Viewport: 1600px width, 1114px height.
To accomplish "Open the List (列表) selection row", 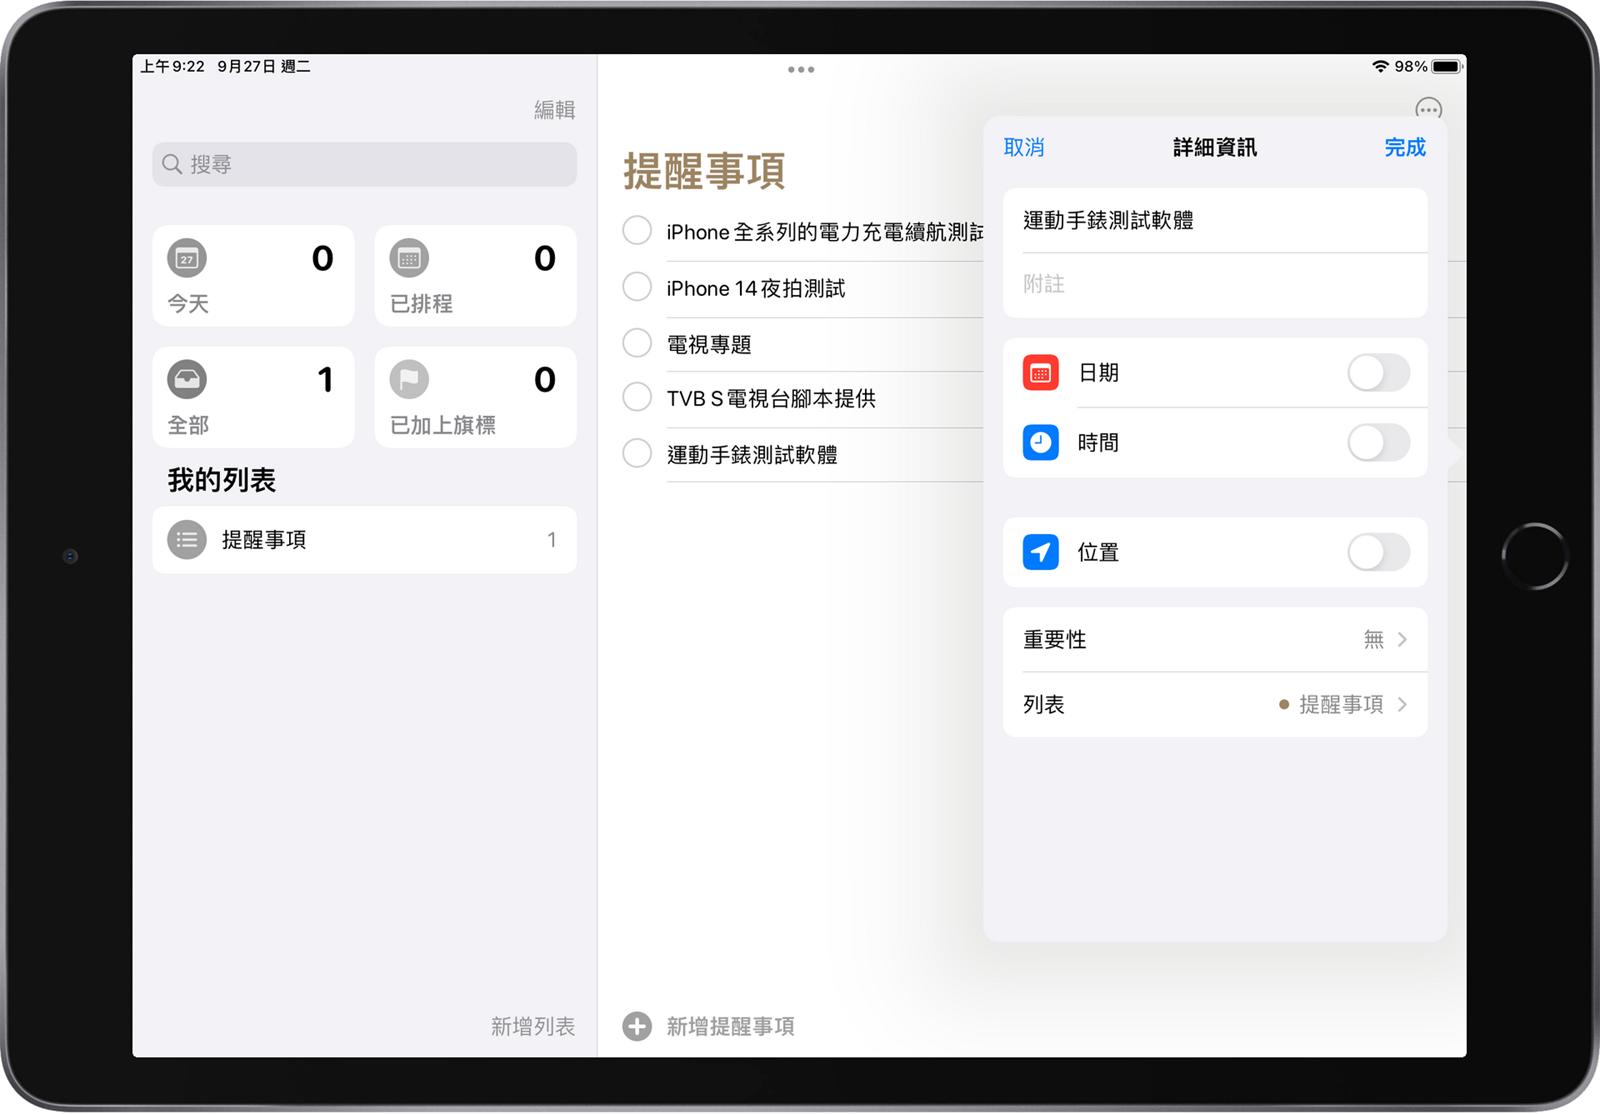I will [x=1214, y=705].
